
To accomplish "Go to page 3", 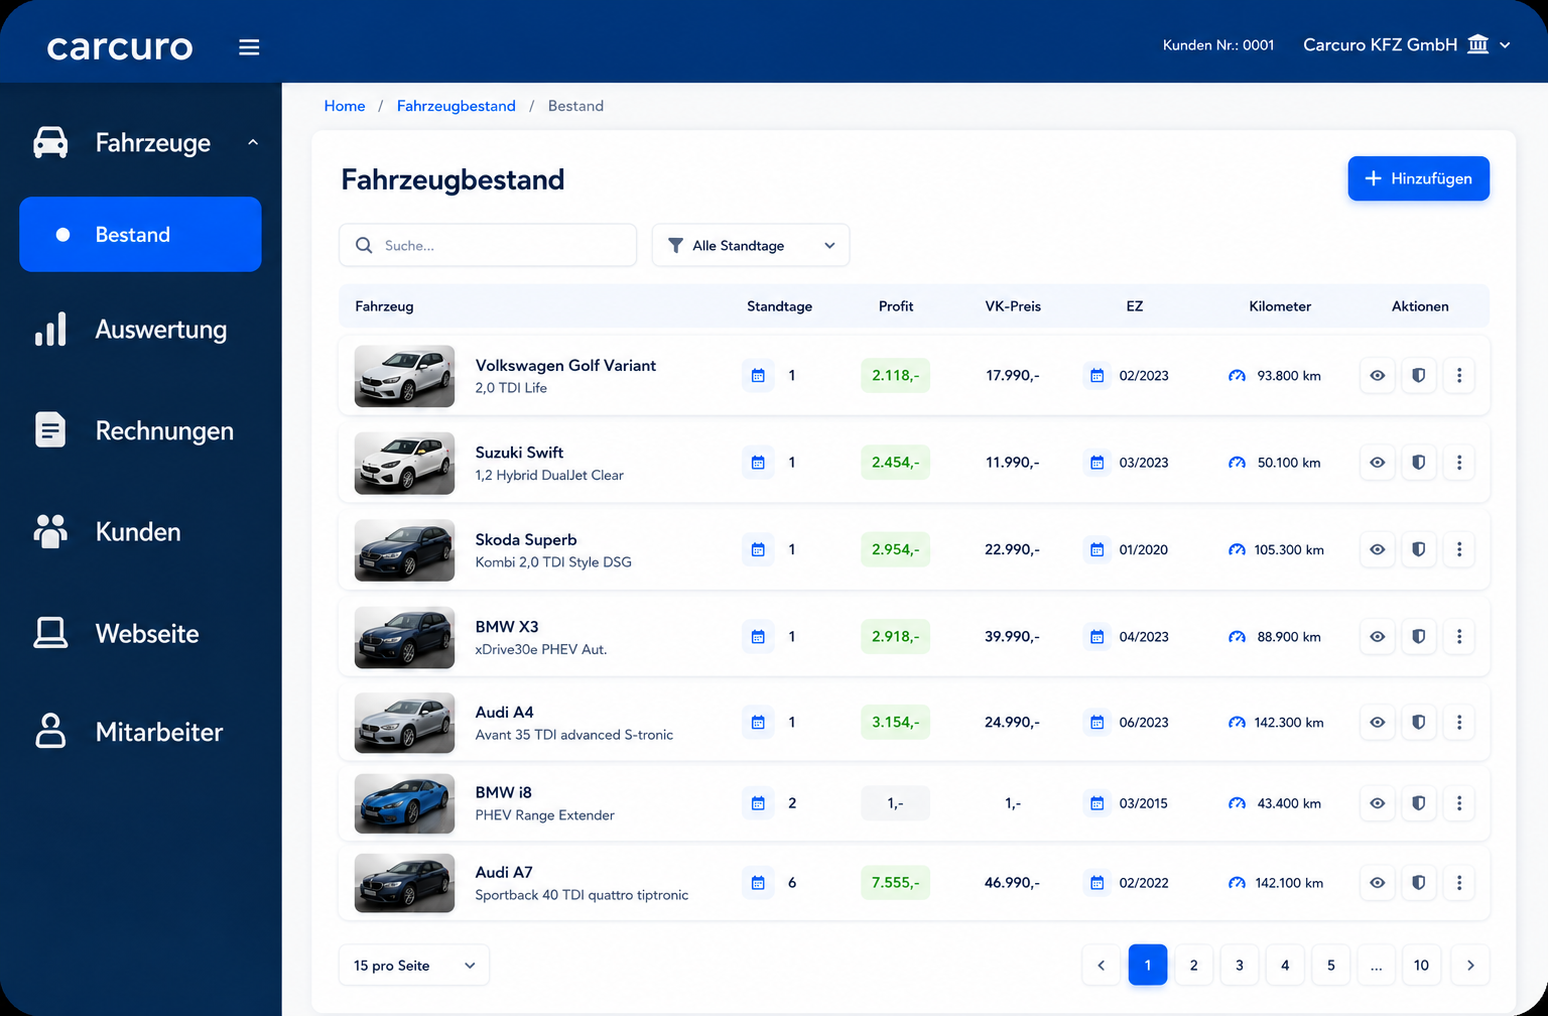I will [1239, 965].
